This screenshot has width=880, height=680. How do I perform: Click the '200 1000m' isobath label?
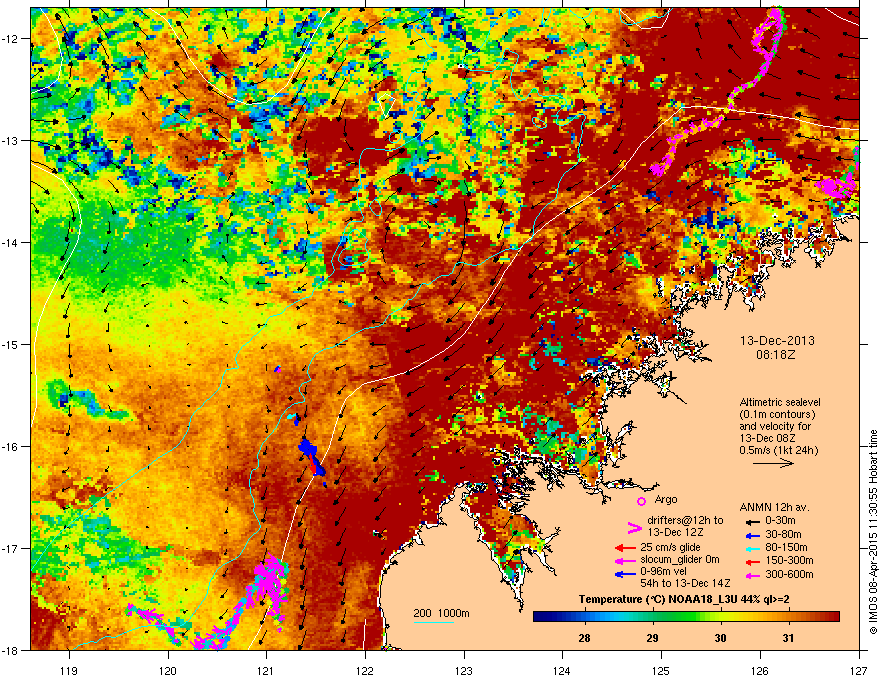pos(441,613)
